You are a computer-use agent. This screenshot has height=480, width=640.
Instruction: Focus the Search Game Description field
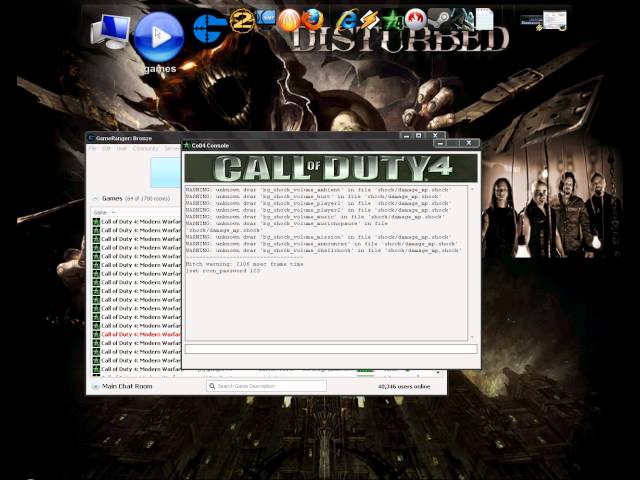pos(267,386)
